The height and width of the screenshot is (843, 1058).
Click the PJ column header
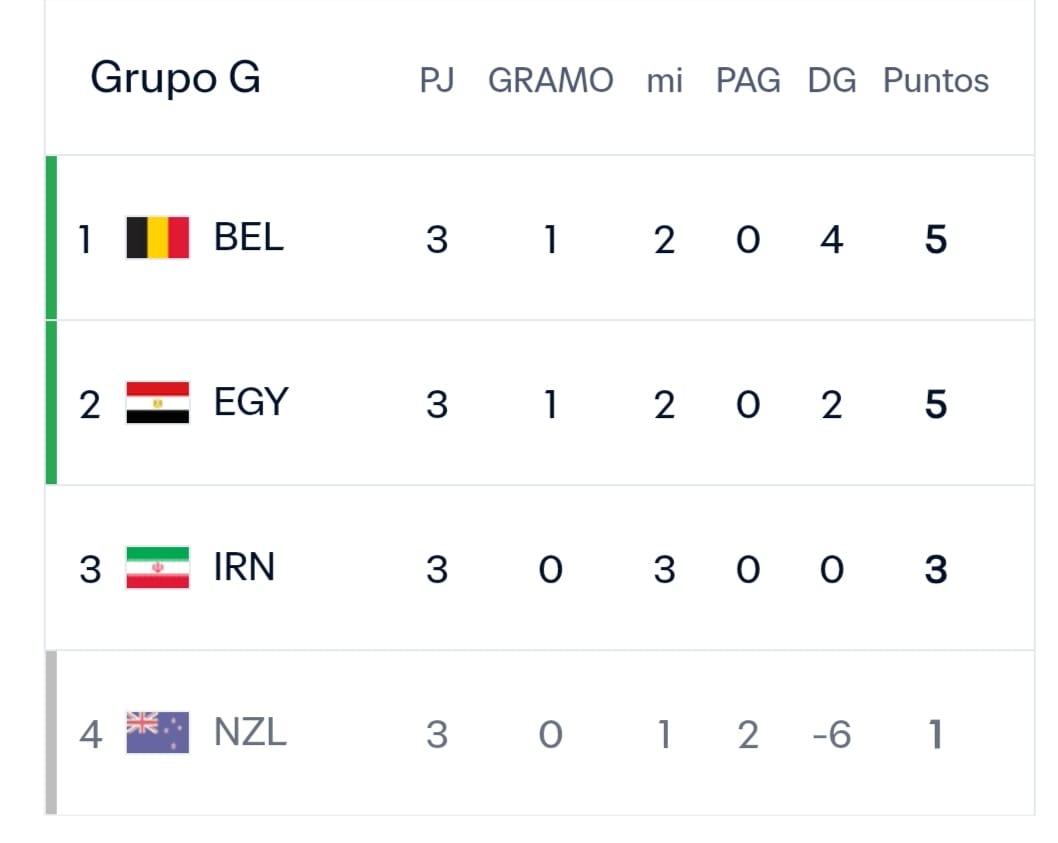coord(437,80)
